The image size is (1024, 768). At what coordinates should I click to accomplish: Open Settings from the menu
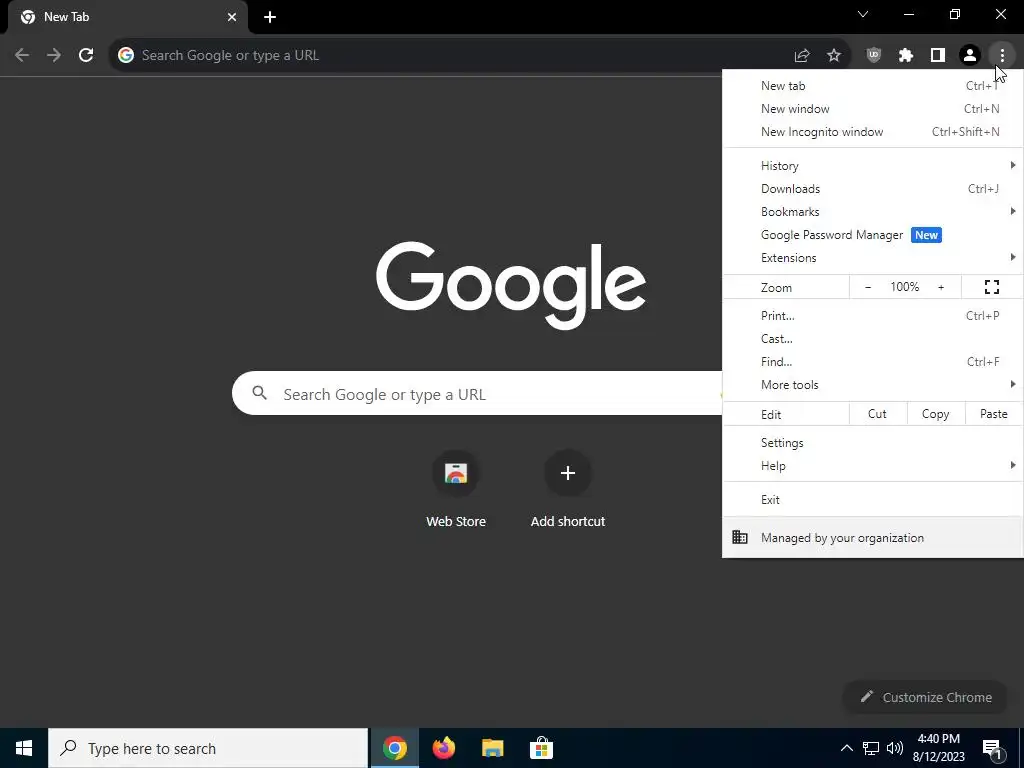coord(872,443)
